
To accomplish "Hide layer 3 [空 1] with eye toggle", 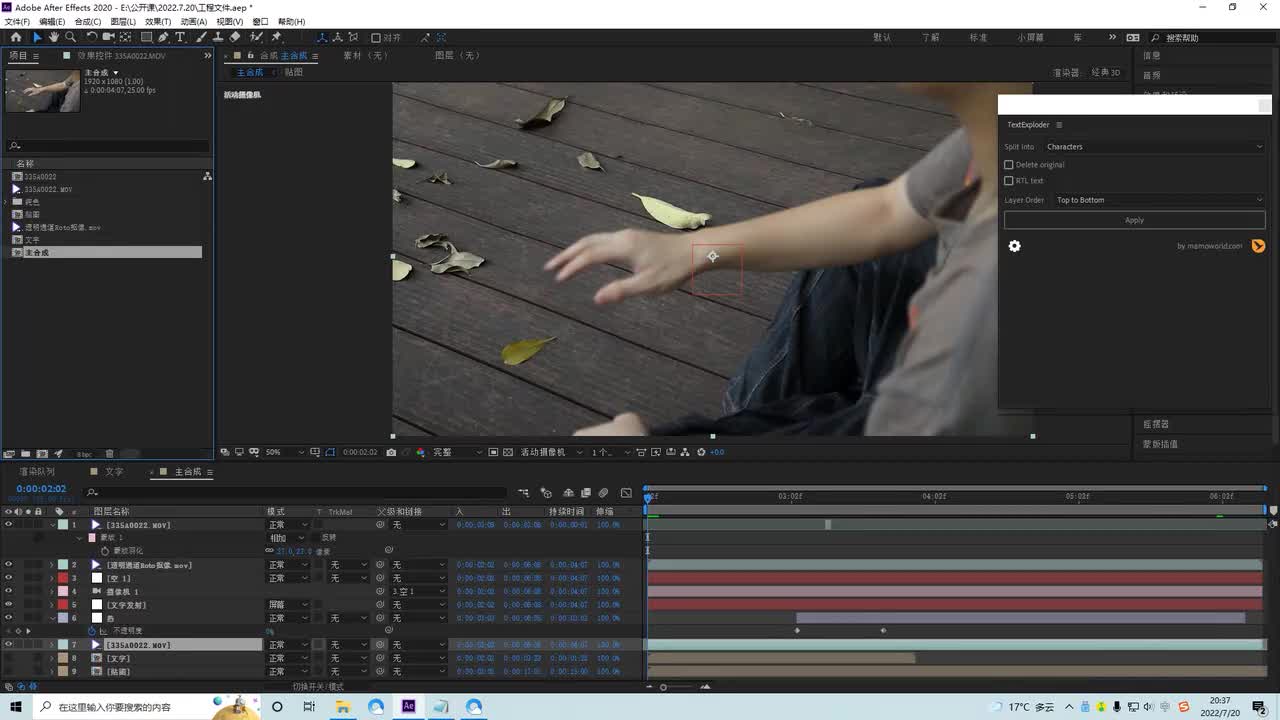I will (x=8, y=578).
